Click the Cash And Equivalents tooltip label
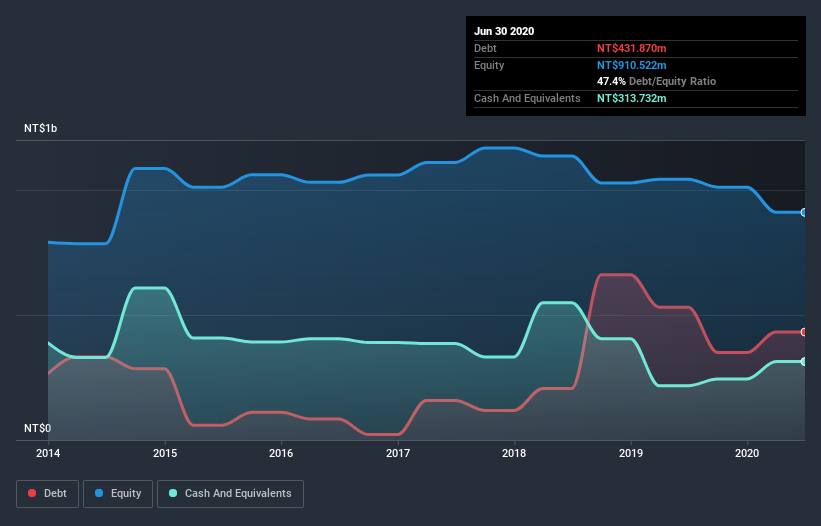The image size is (821, 526). [527, 98]
